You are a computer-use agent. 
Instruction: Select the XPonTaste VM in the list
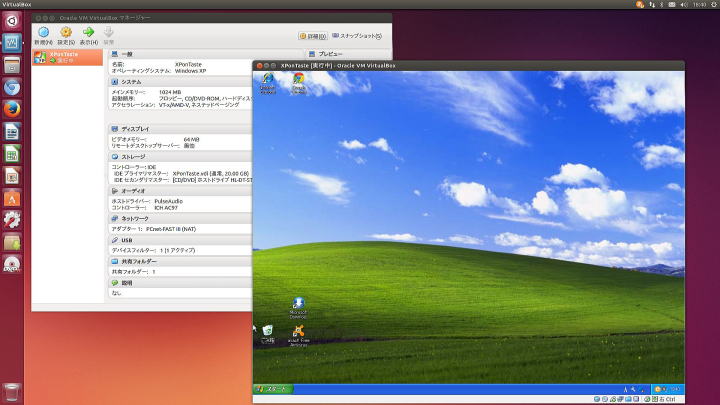click(x=68, y=57)
